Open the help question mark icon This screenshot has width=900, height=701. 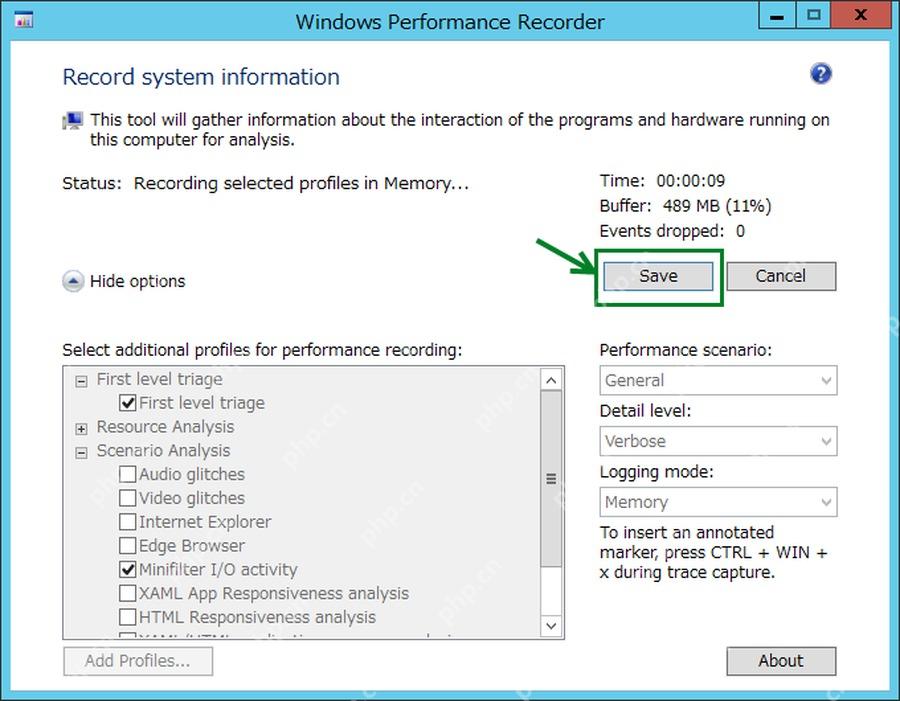pos(821,74)
